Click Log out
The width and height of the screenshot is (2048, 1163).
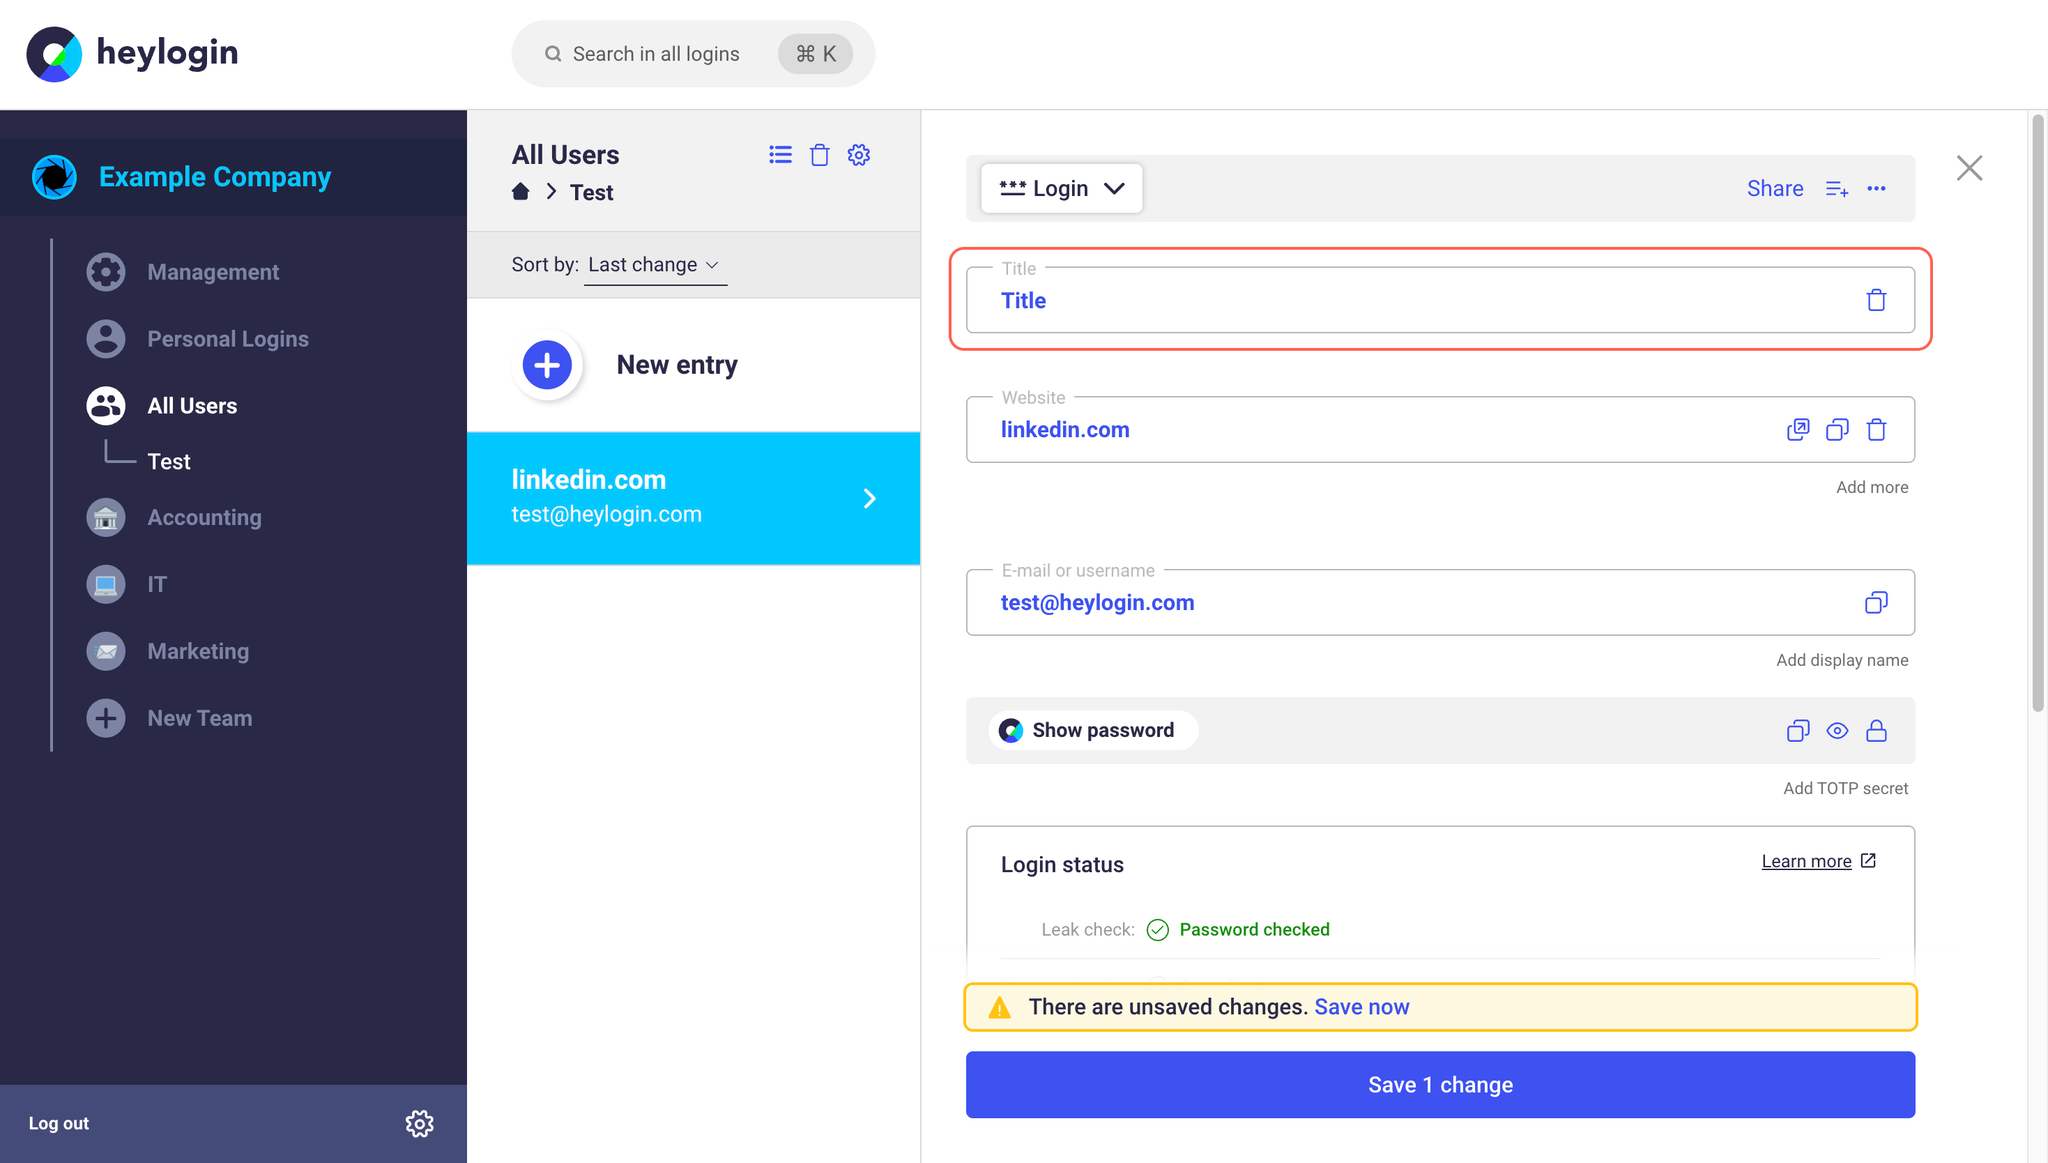(x=59, y=1124)
